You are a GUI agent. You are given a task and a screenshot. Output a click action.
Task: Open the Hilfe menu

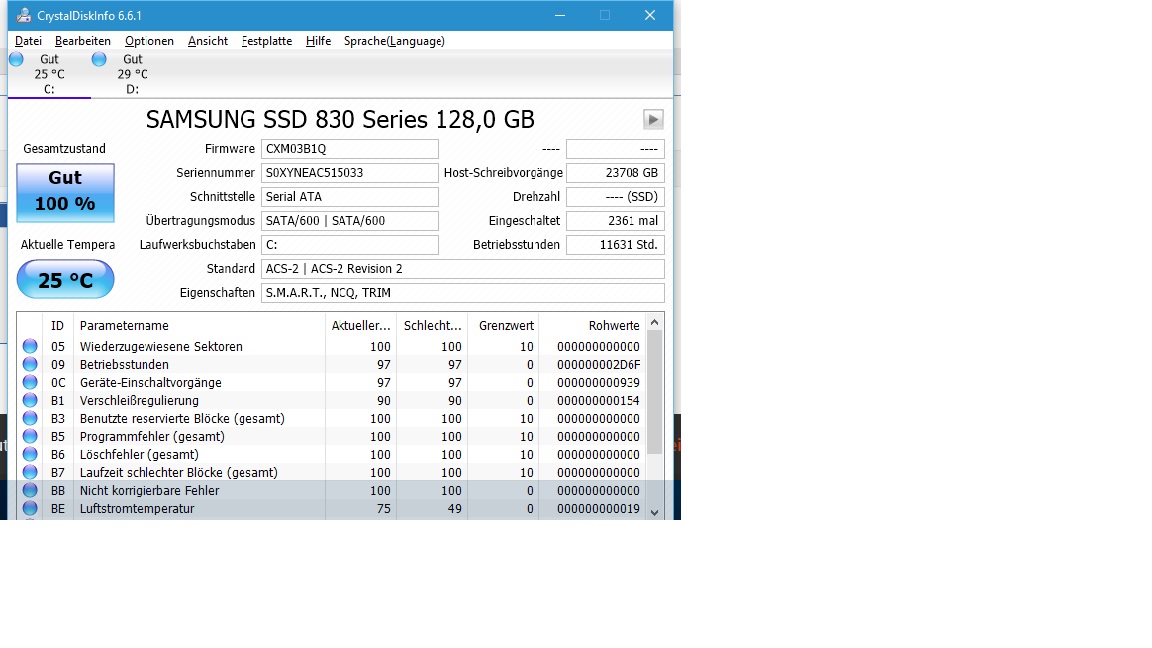tap(318, 41)
